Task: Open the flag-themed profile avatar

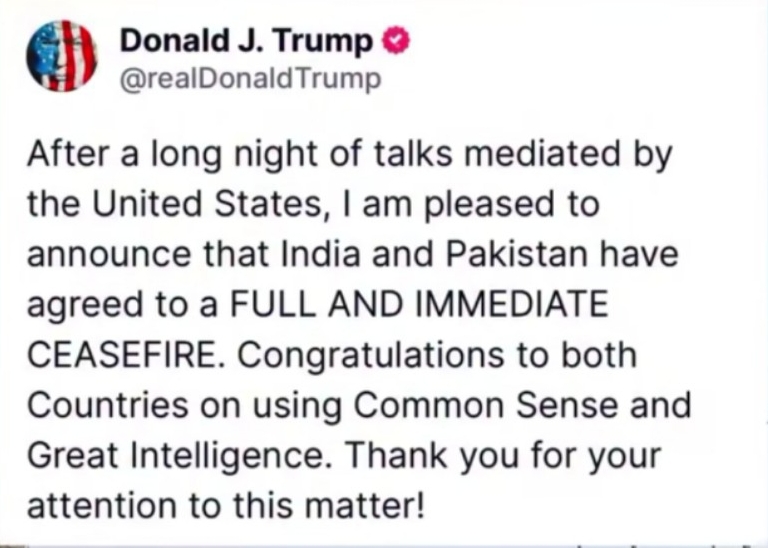Action: pos(62,56)
